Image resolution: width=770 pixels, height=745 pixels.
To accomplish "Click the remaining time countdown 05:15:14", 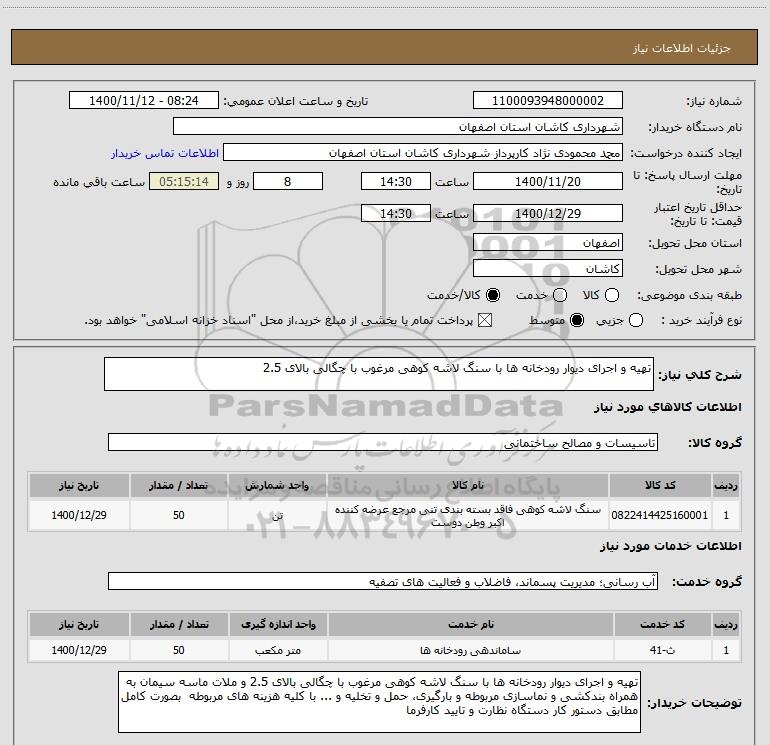I will click(x=184, y=181).
